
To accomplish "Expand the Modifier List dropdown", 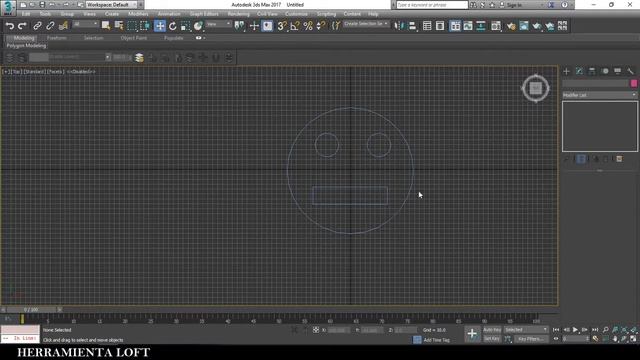I will click(x=600, y=95).
